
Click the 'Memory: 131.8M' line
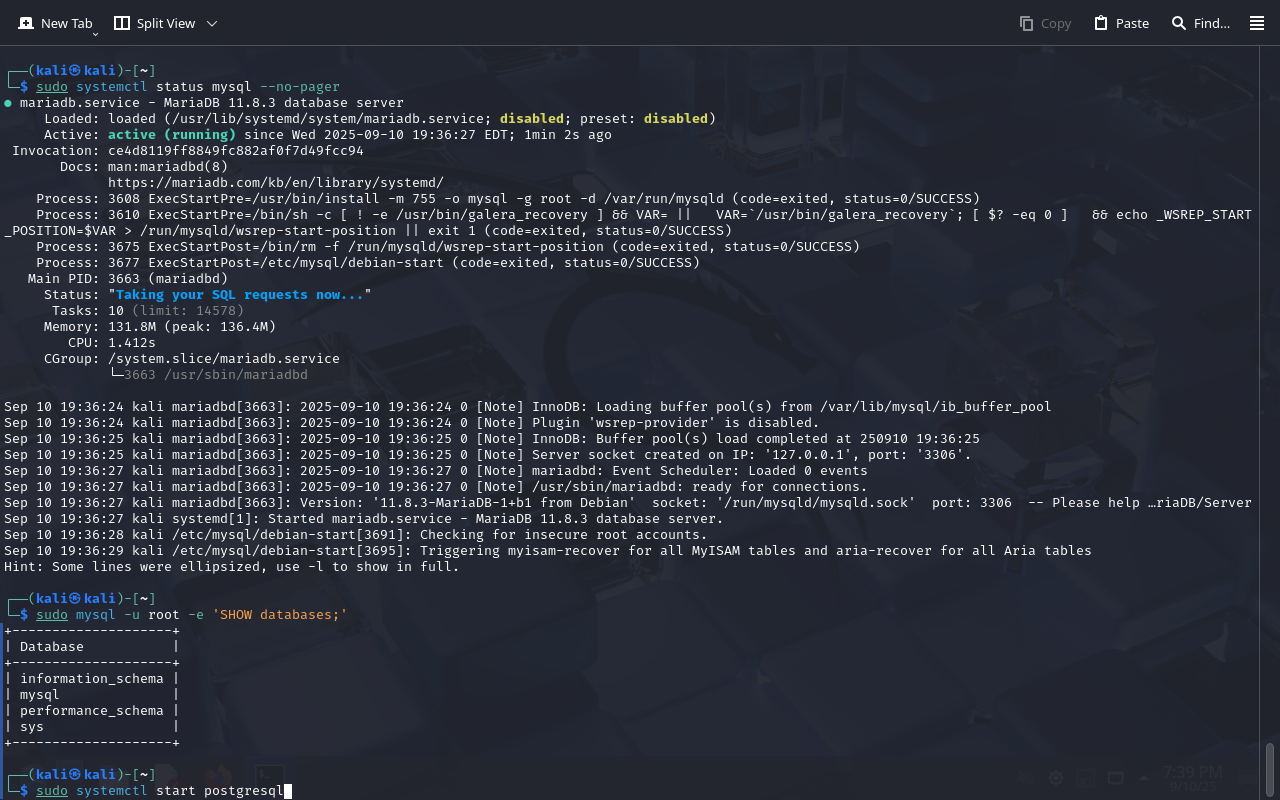coord(160,326)
